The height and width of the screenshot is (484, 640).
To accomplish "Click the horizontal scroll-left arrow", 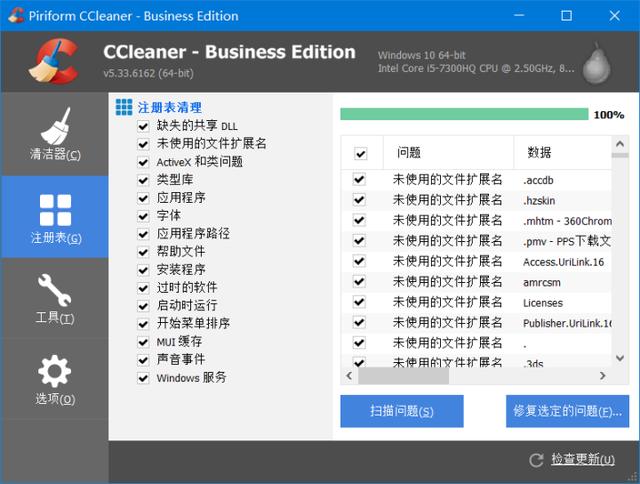I will coord(349,376).
